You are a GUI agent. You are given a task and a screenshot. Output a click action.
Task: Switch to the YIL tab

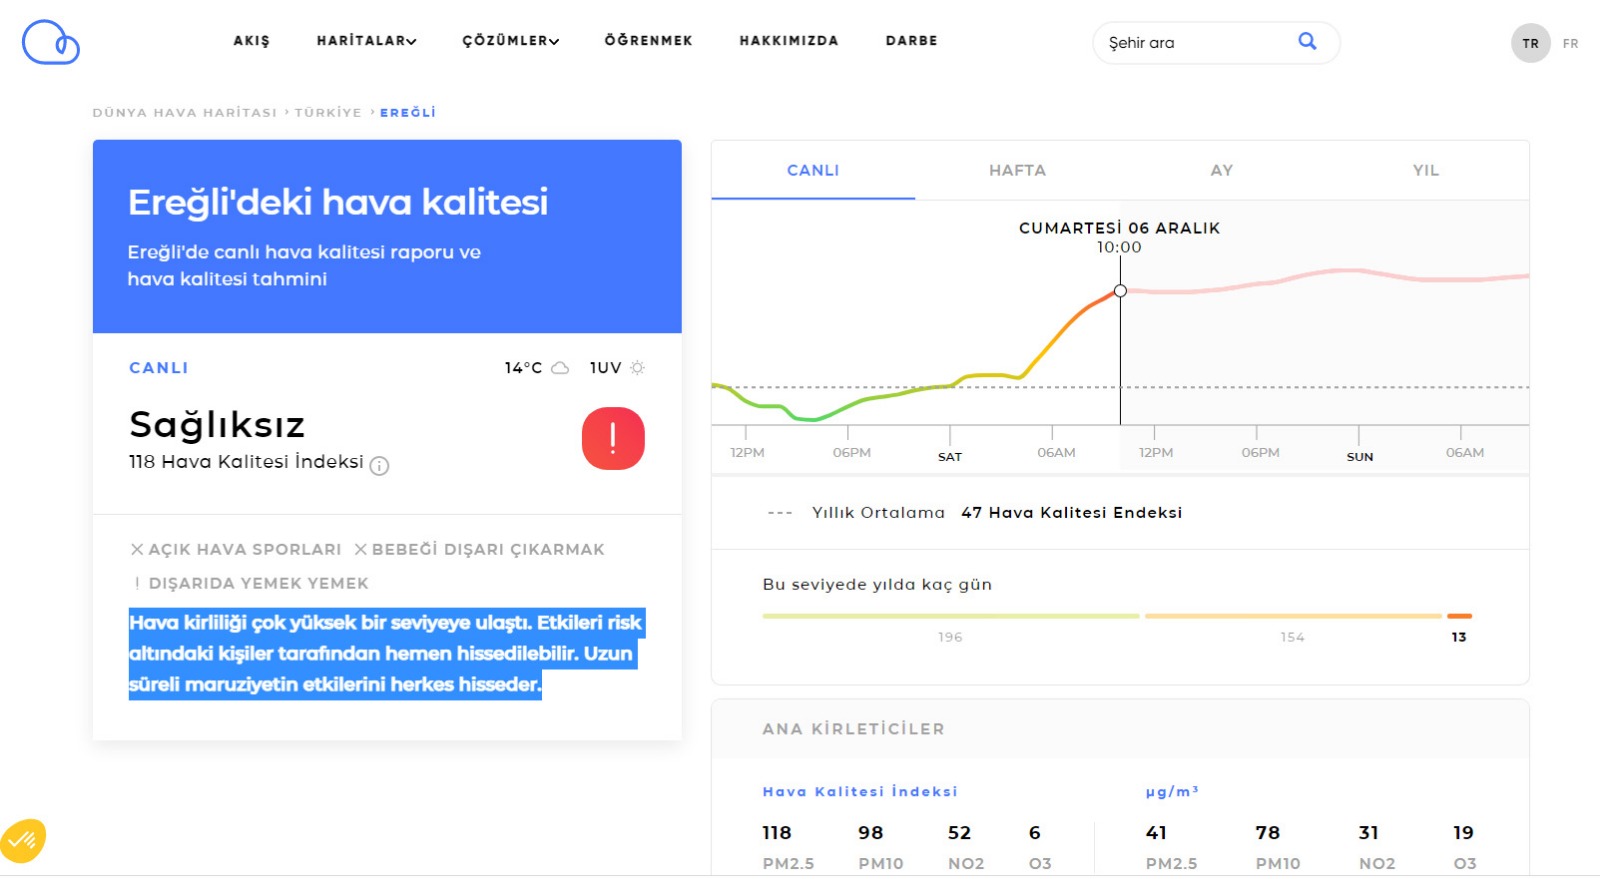[1425, 170]
